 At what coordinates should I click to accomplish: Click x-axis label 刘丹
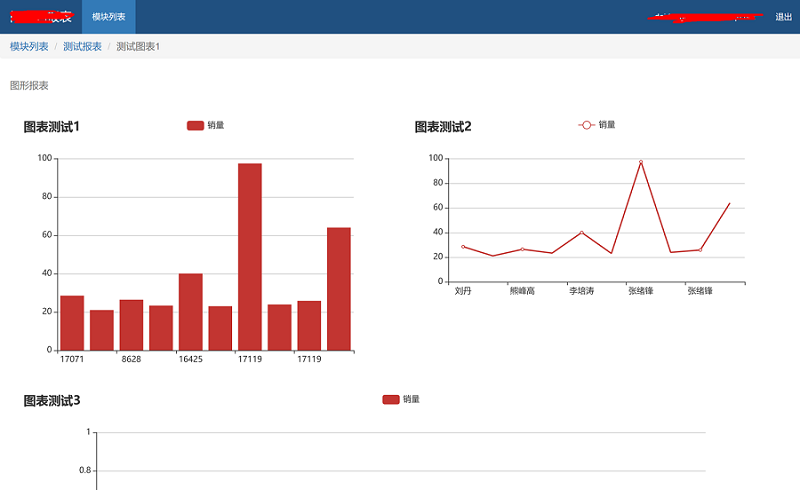point(463,291)
